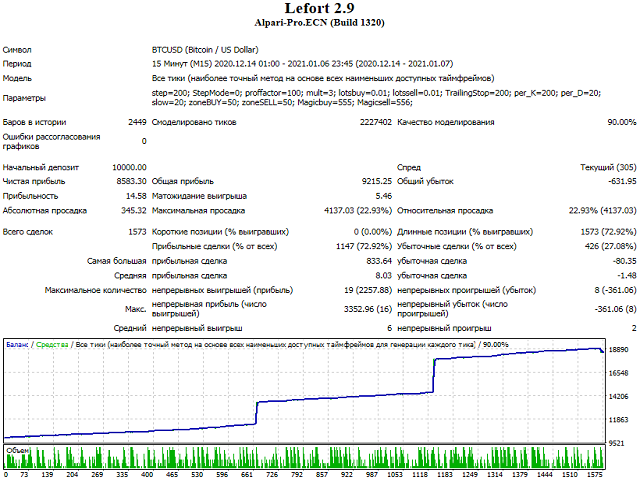Image resolution: width=640 pixels, height=480 pixels.
Task: Click the 90.00% modeling quality value
Action: point(615,122)
